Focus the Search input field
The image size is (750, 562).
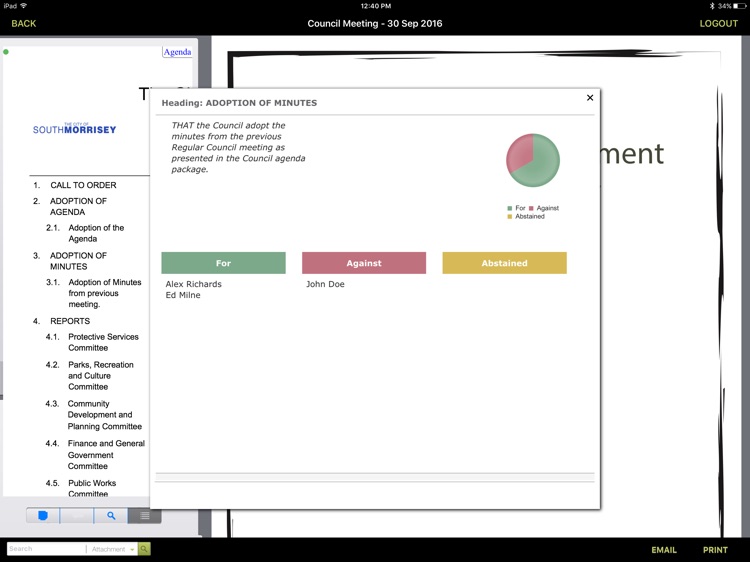[x=46, y=549]
